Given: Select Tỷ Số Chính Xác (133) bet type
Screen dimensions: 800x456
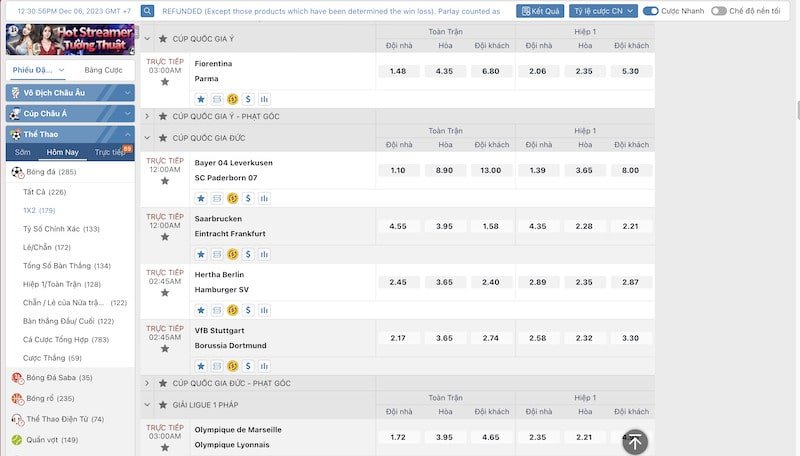Looking at the screenshot, I should pyautogui.click(x=61, y=229).
